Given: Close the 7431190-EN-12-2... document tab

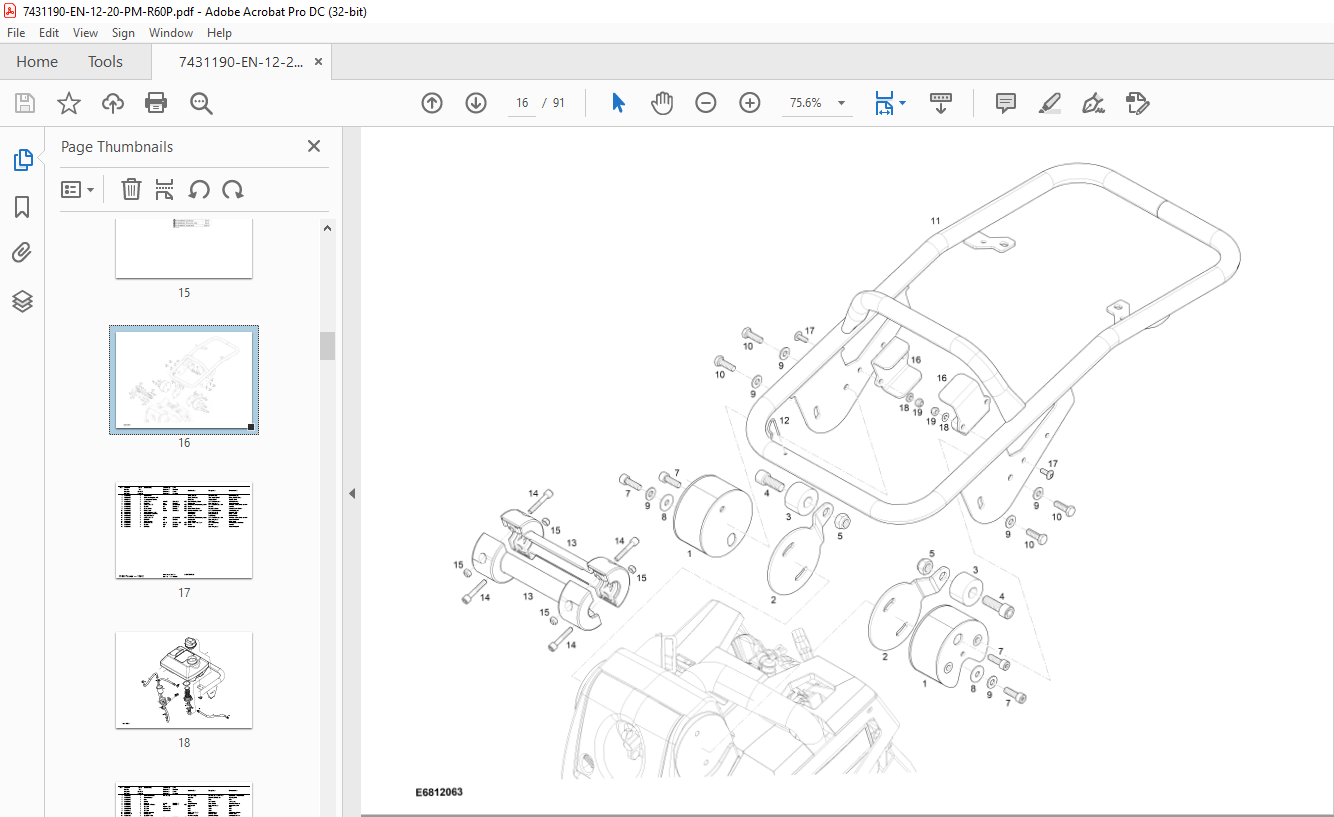Looking at the screenshot, I should point(319,62).
